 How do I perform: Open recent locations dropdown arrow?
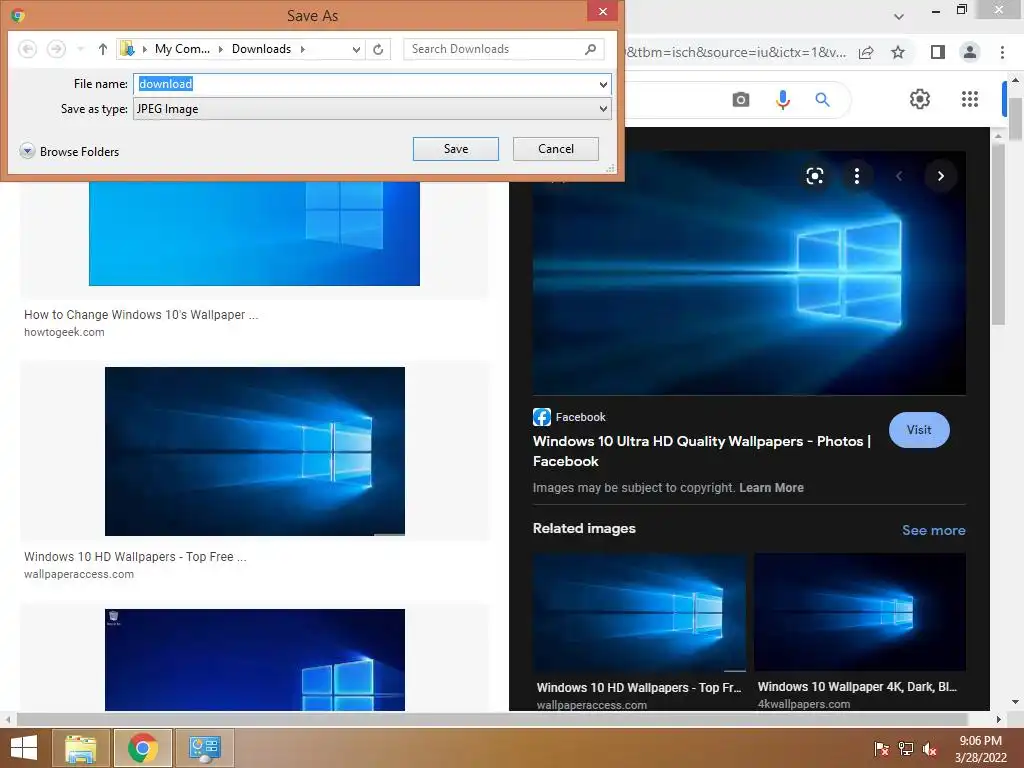coord(80,49)
